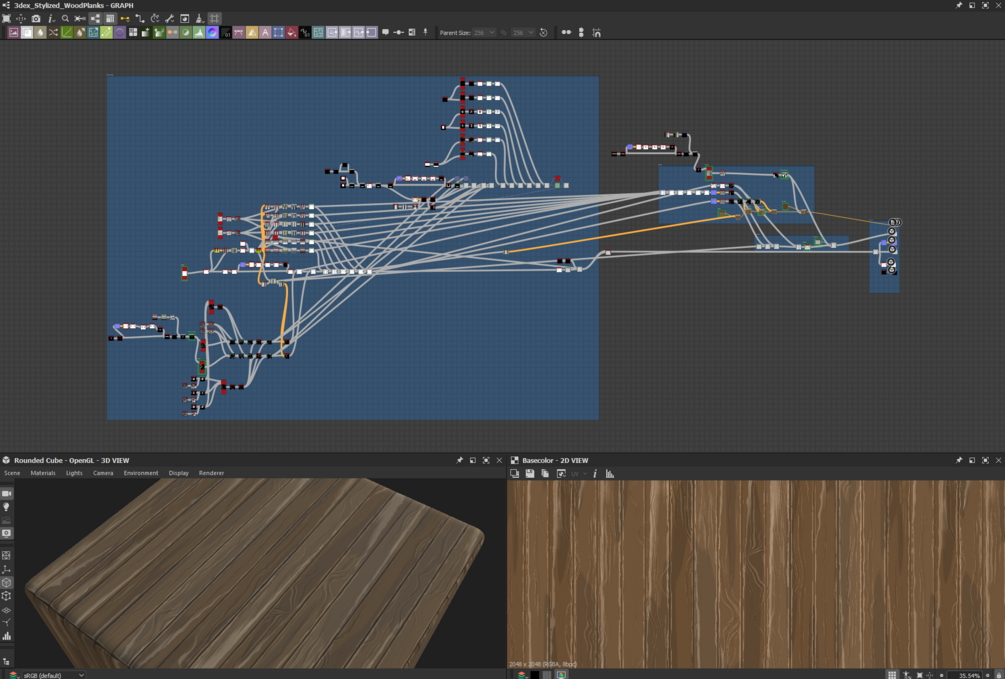Add a Grayscale Conversion node
The height and width of the screenshot is (679, 1005).
click(x=172, y=32)
